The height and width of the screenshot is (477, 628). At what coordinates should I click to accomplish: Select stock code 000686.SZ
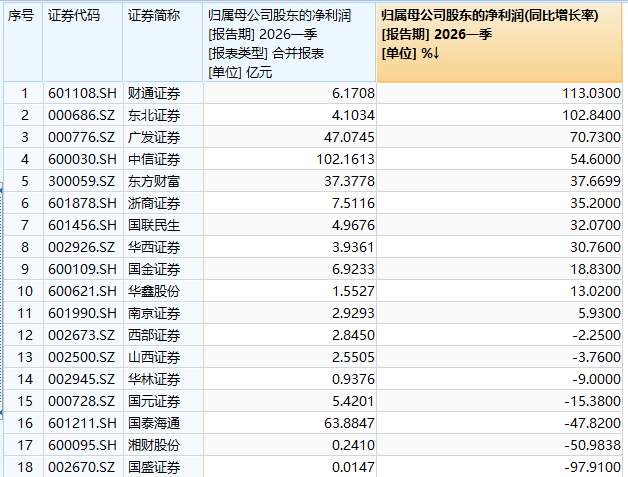point(83,115)
